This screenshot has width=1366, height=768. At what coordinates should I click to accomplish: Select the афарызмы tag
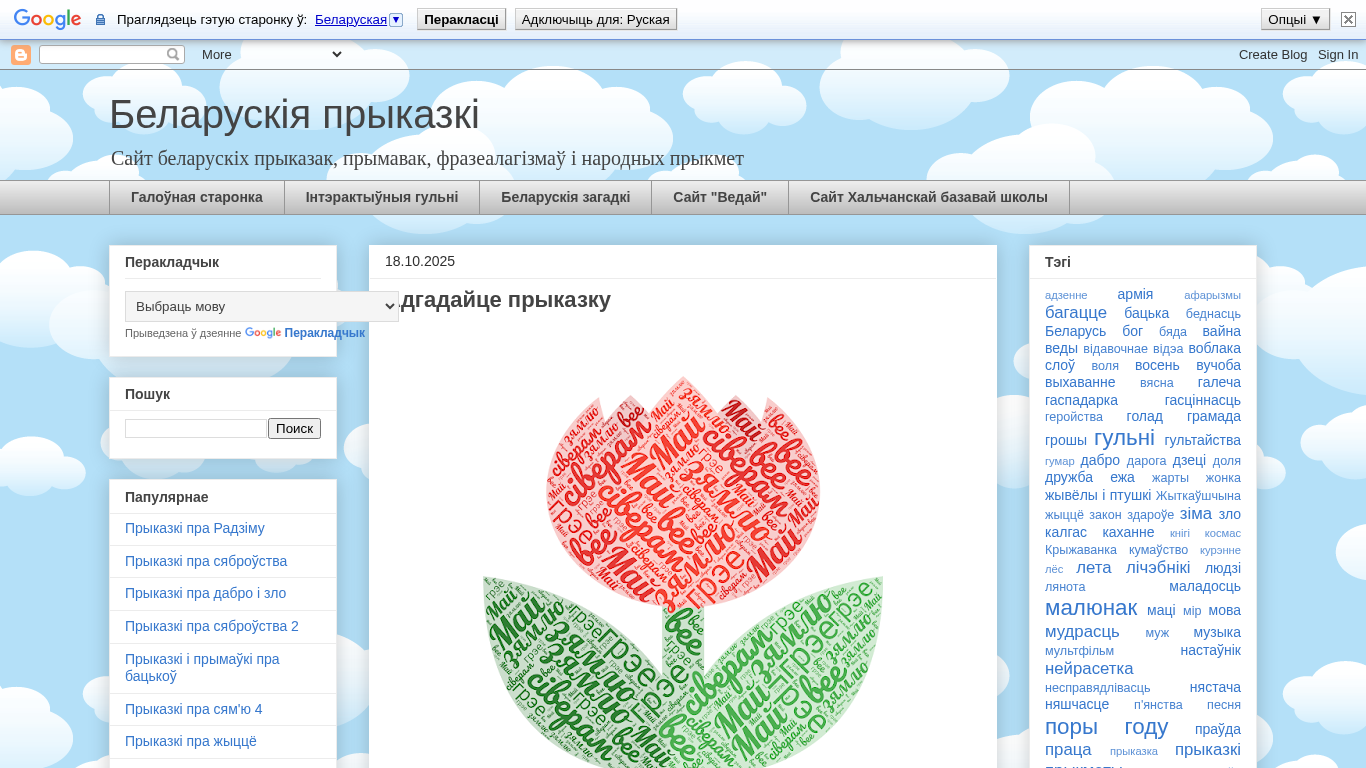tap(1212, 295)
